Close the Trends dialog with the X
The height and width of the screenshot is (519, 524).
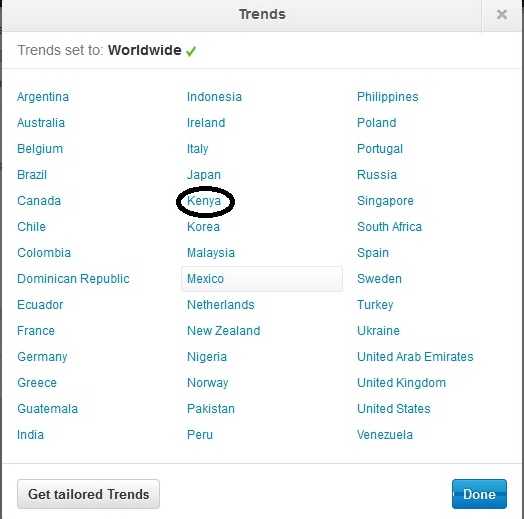click(502, 15)
